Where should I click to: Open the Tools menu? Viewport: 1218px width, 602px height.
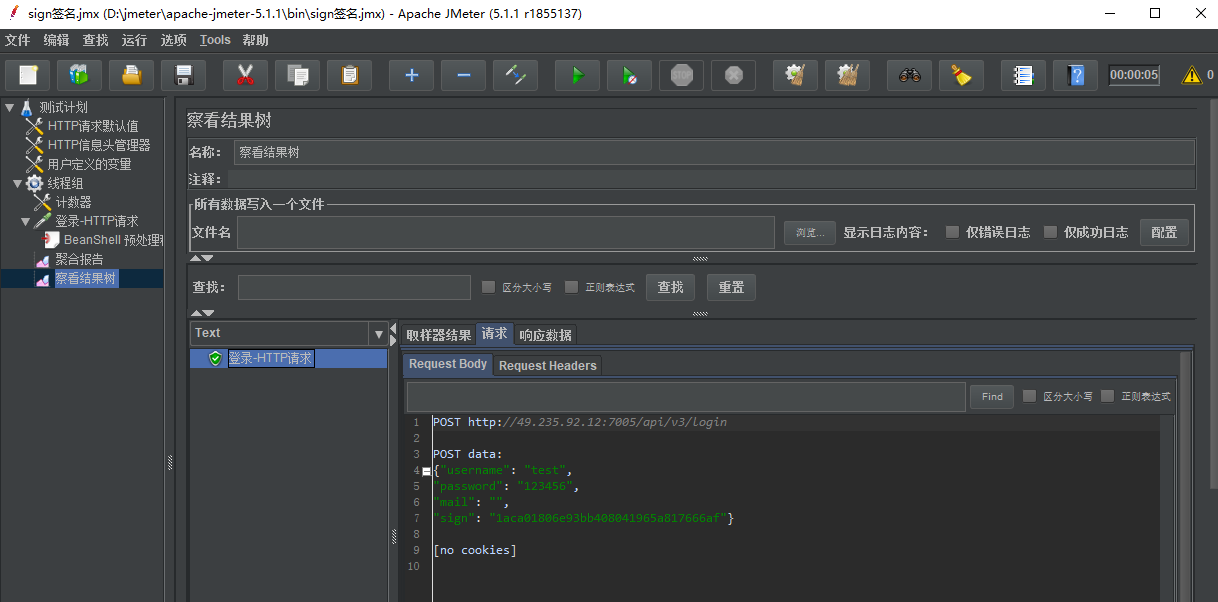click(215, 40)
